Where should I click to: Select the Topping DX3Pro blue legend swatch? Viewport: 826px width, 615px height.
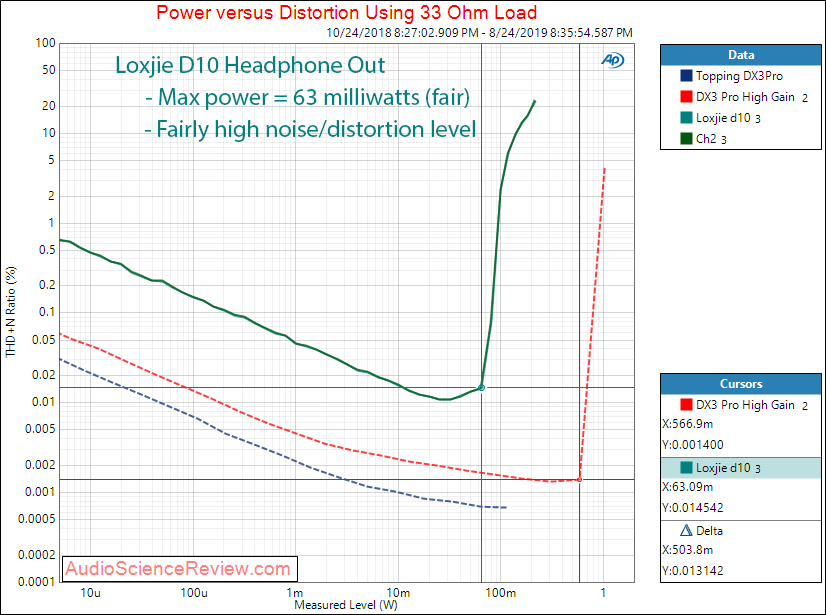686,76
